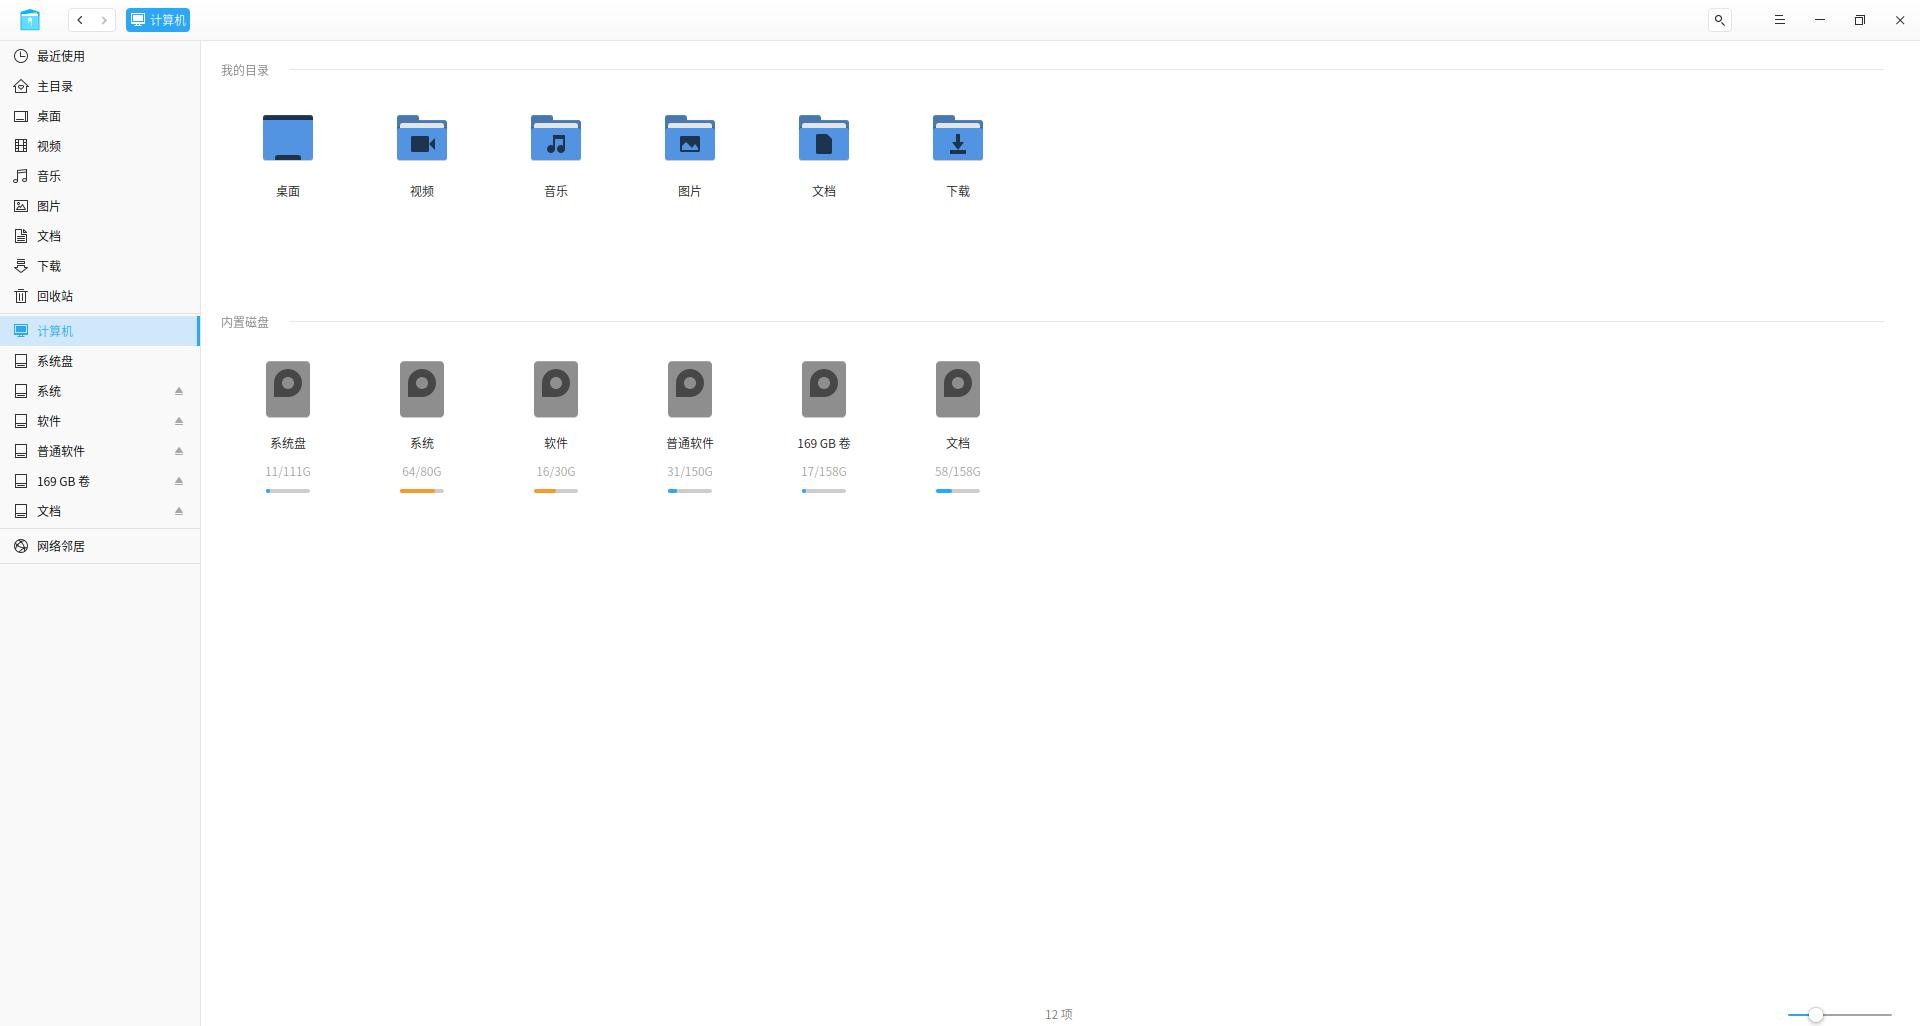Select the 169 GB 卷 disk icon
The height and width of the screenshot is (1026, 1920).
coord(823,389)
